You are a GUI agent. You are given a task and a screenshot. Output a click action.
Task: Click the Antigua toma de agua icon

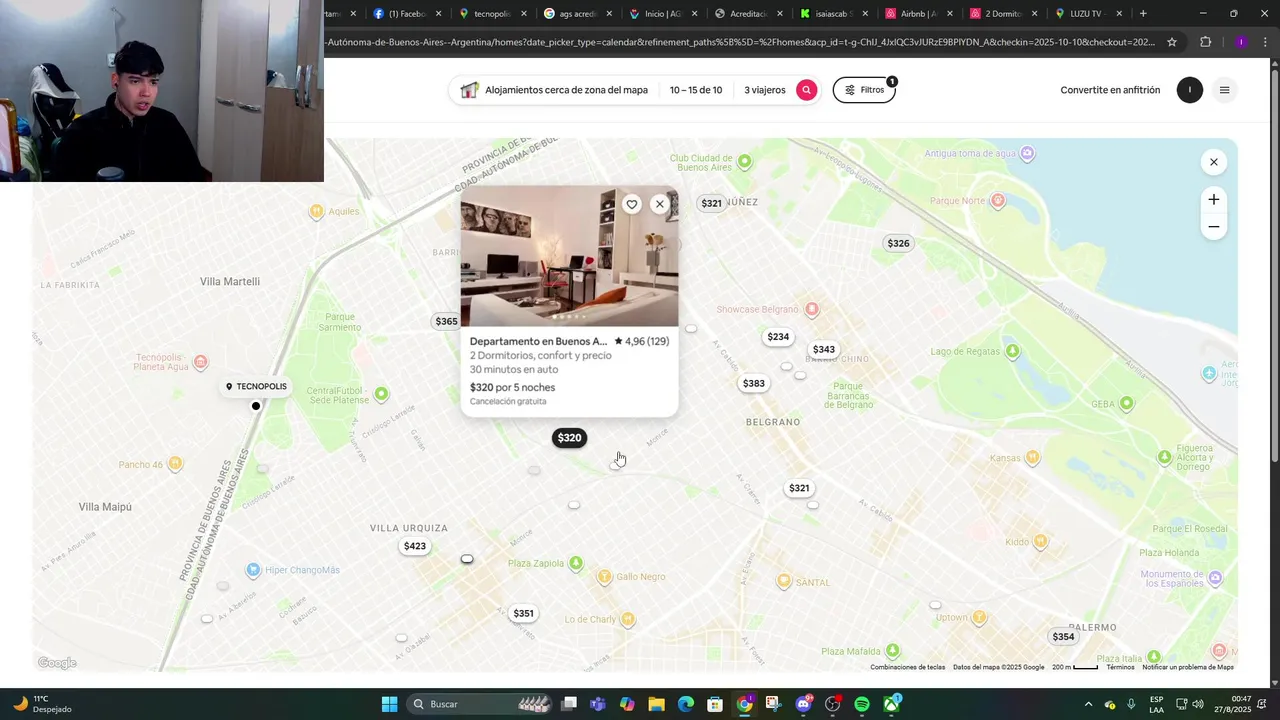(1027, 153)
